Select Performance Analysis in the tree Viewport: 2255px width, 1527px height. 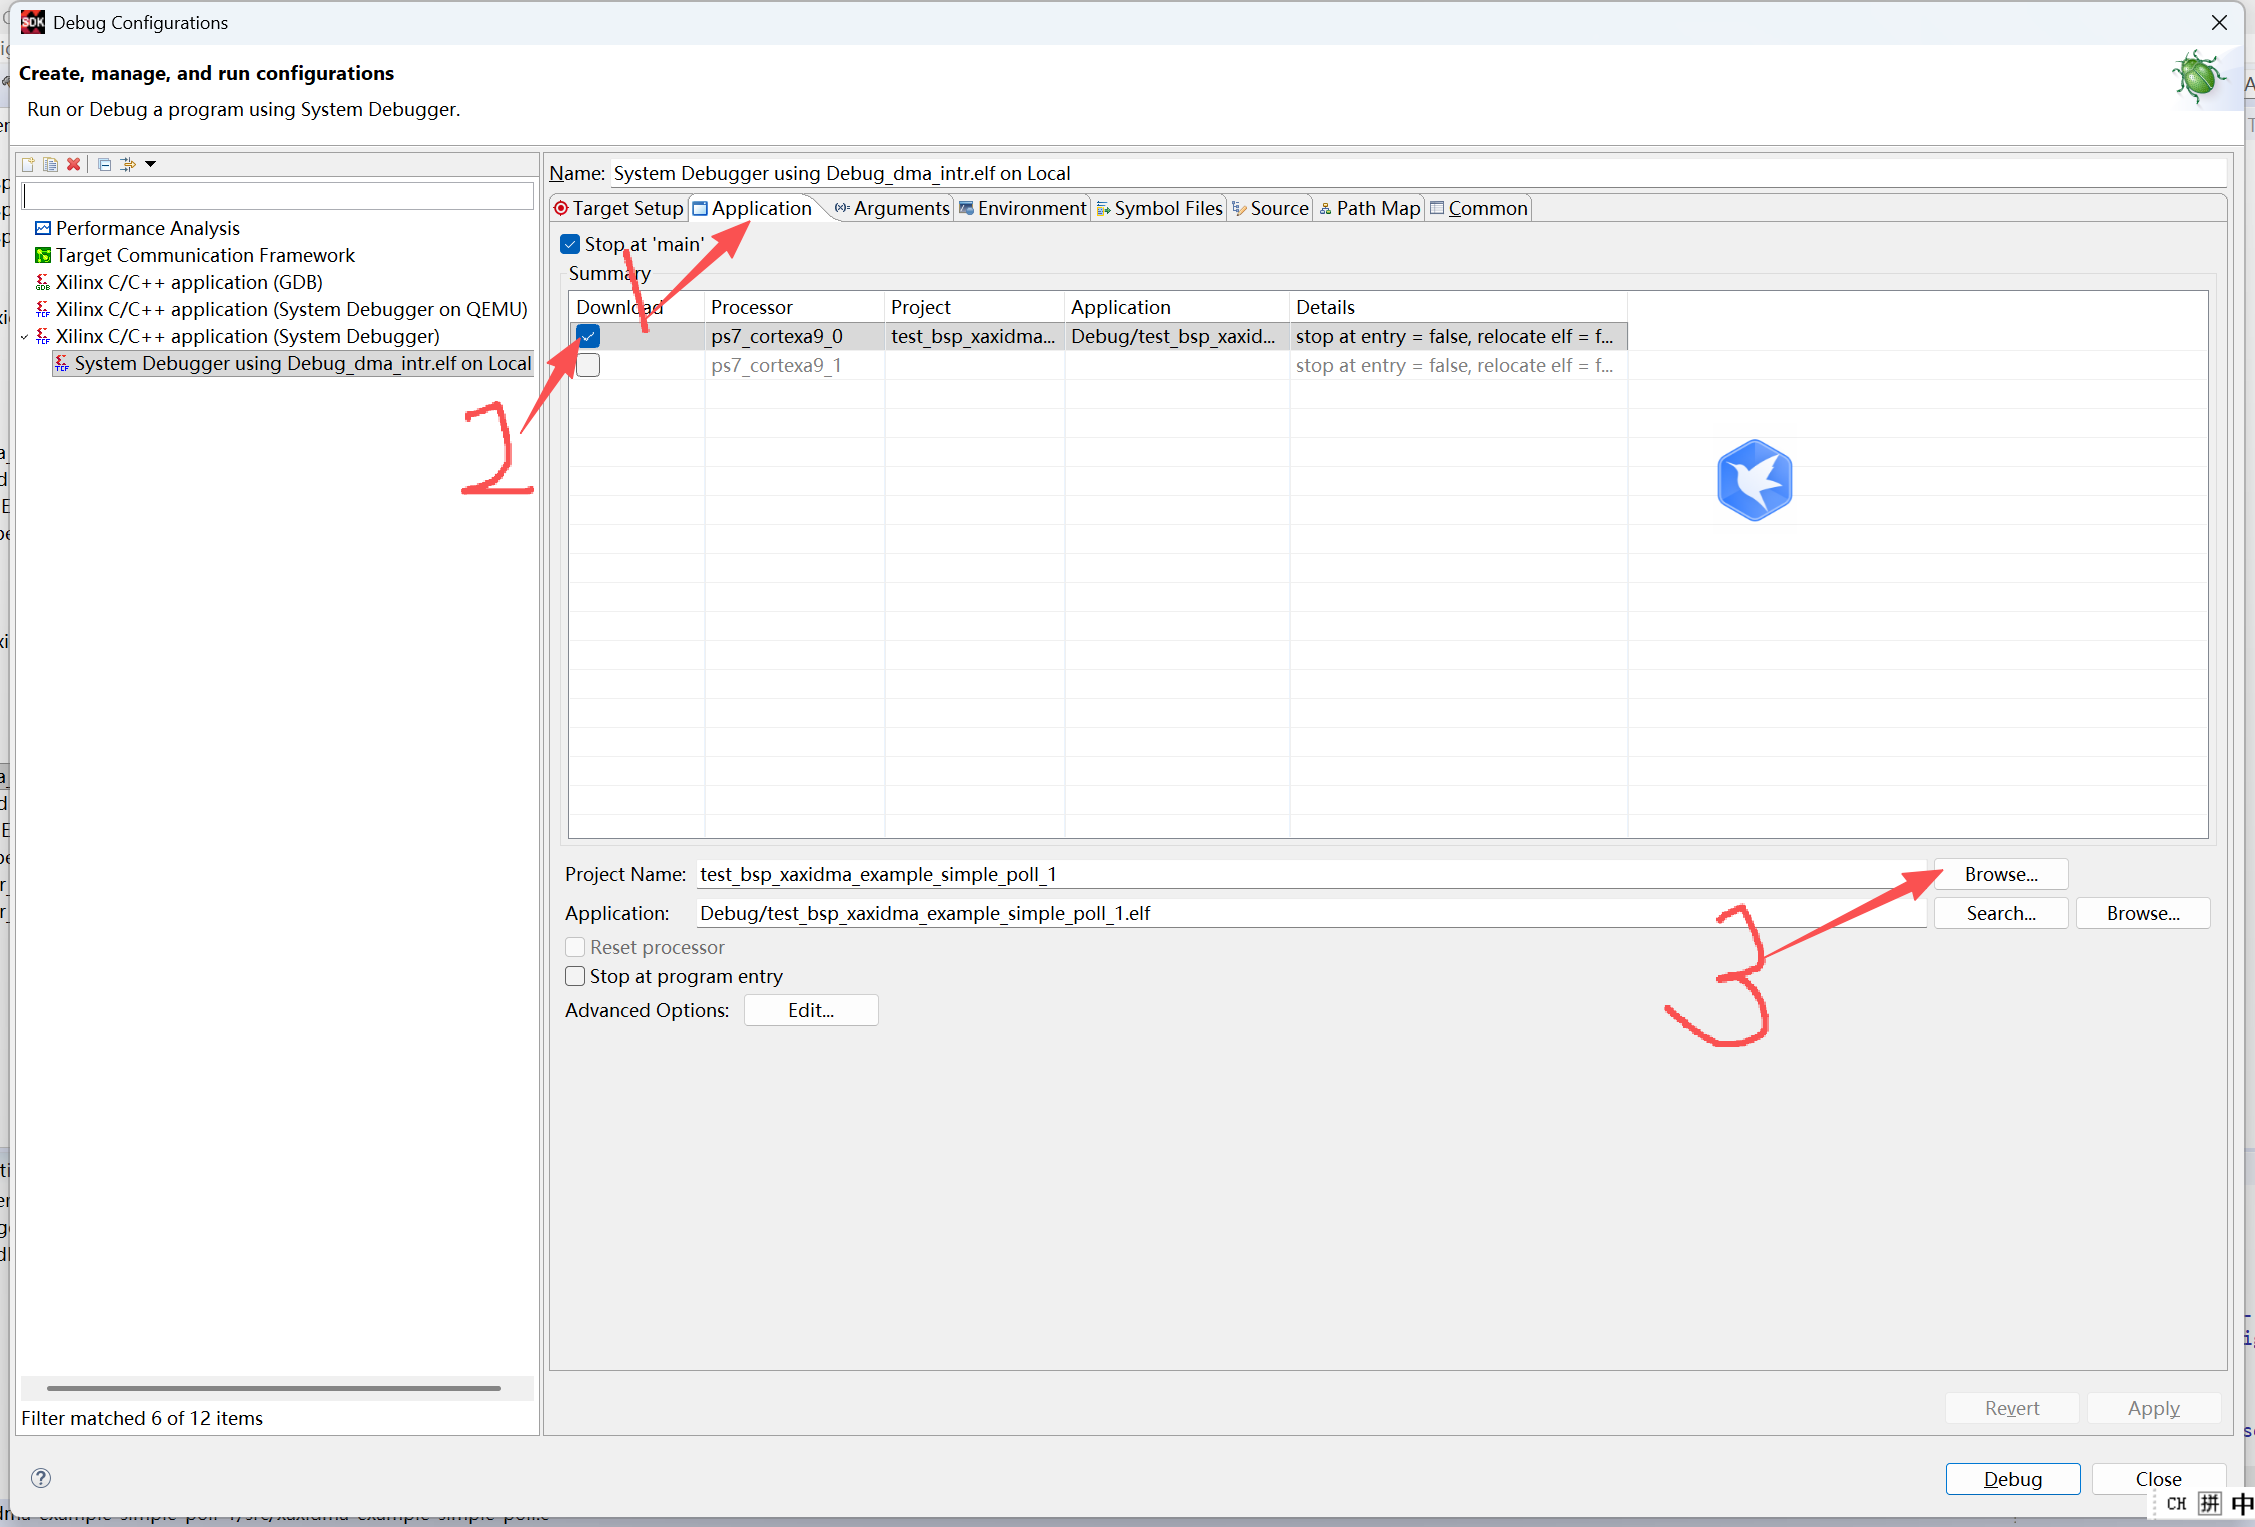[147, 228]
